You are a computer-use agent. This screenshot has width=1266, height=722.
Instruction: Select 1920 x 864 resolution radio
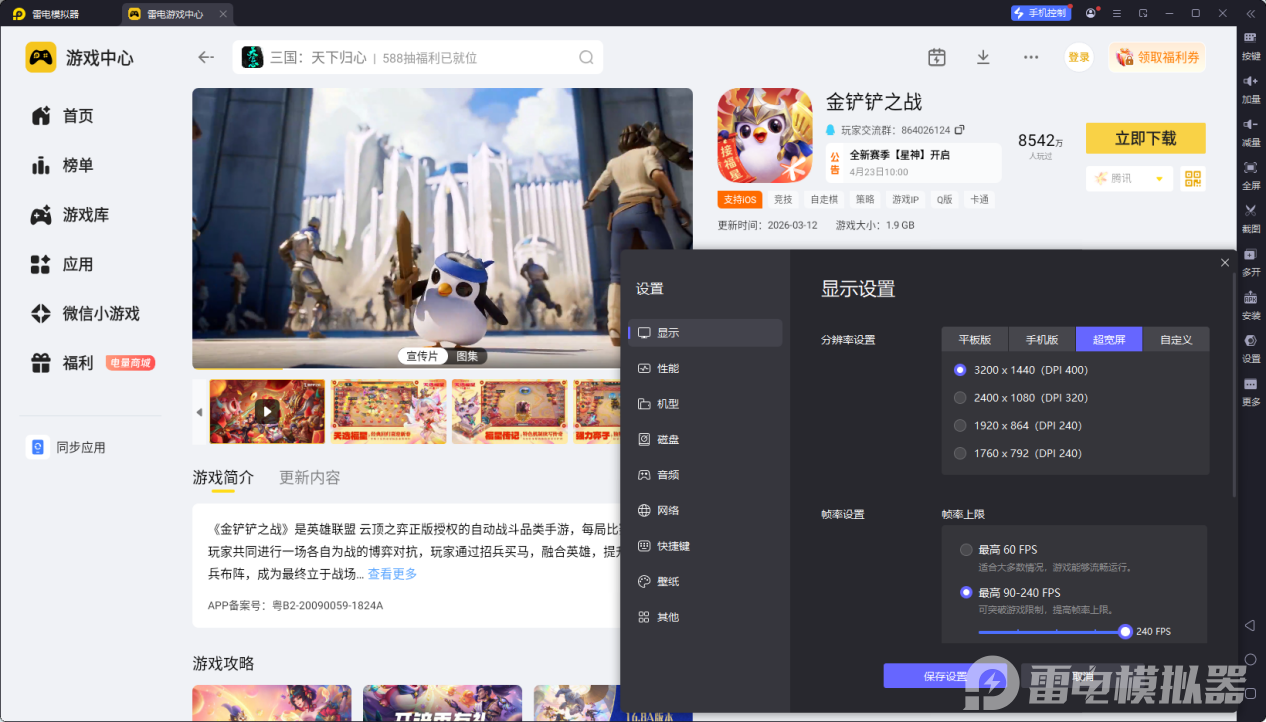click(961, 426)
